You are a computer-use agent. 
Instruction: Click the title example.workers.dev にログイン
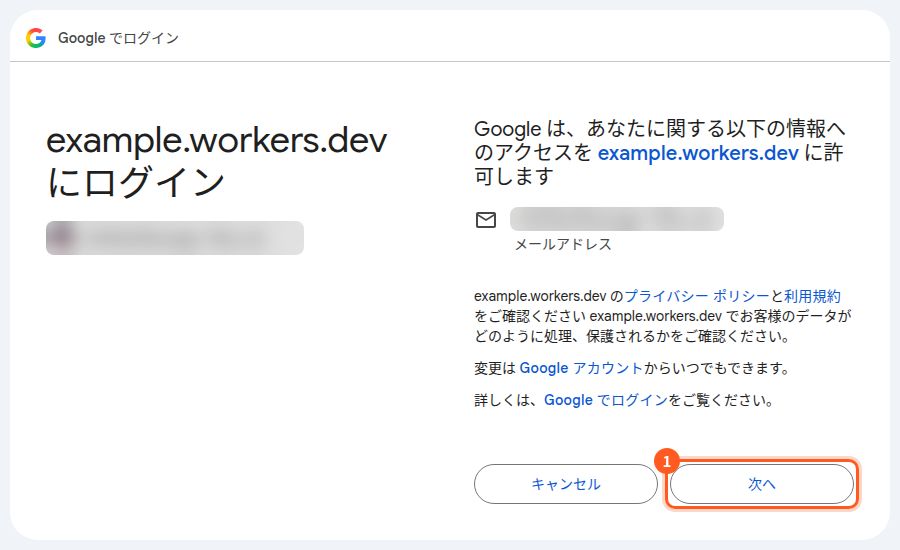217,161
